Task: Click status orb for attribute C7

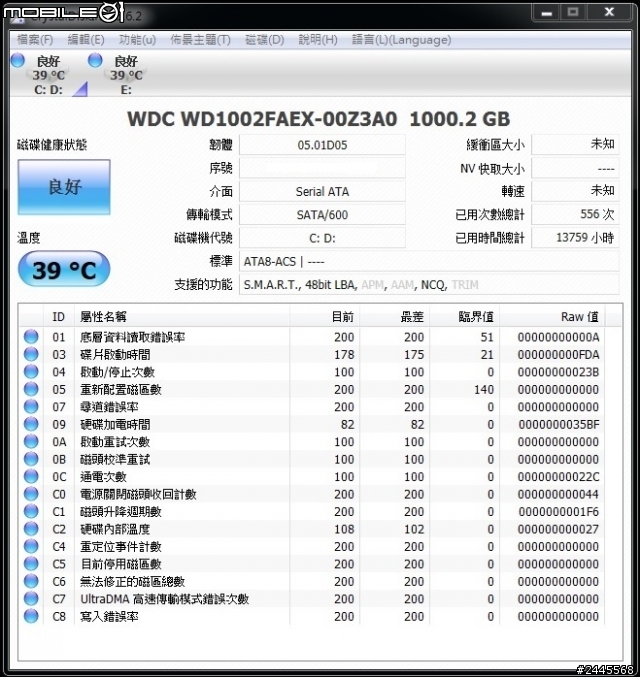Action: (x=31, y=598)
